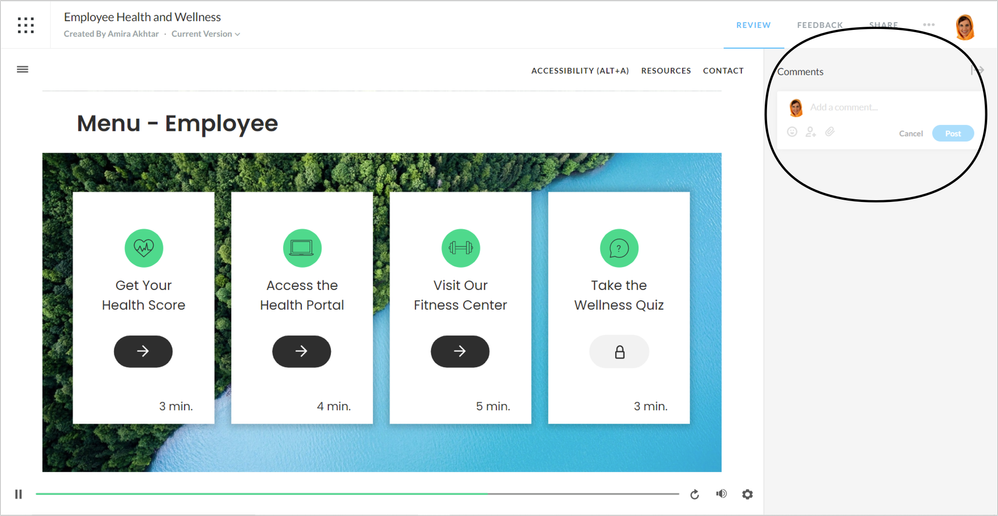Collapse the Comments panel arrow
Image resolution: width=998 pixels, height=516 pixels.
[x=978, y=70]
